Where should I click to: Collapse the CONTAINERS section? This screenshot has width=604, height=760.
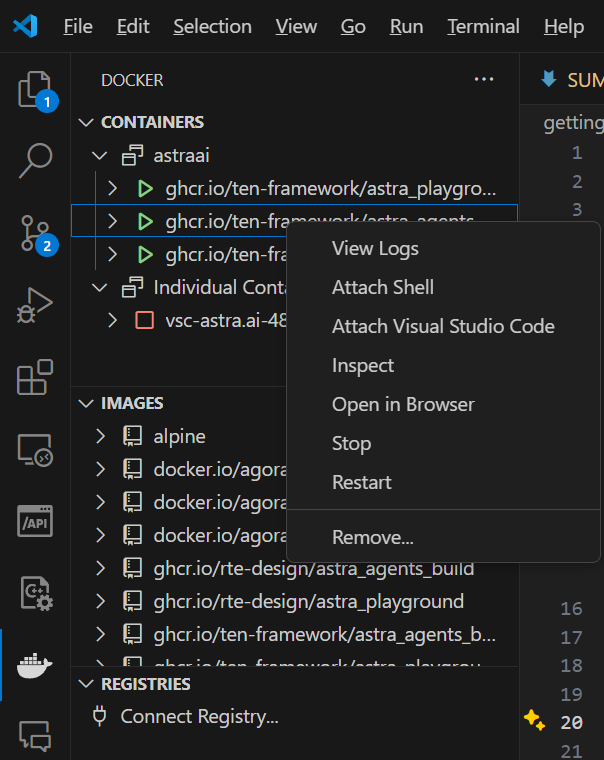[86, 122]
